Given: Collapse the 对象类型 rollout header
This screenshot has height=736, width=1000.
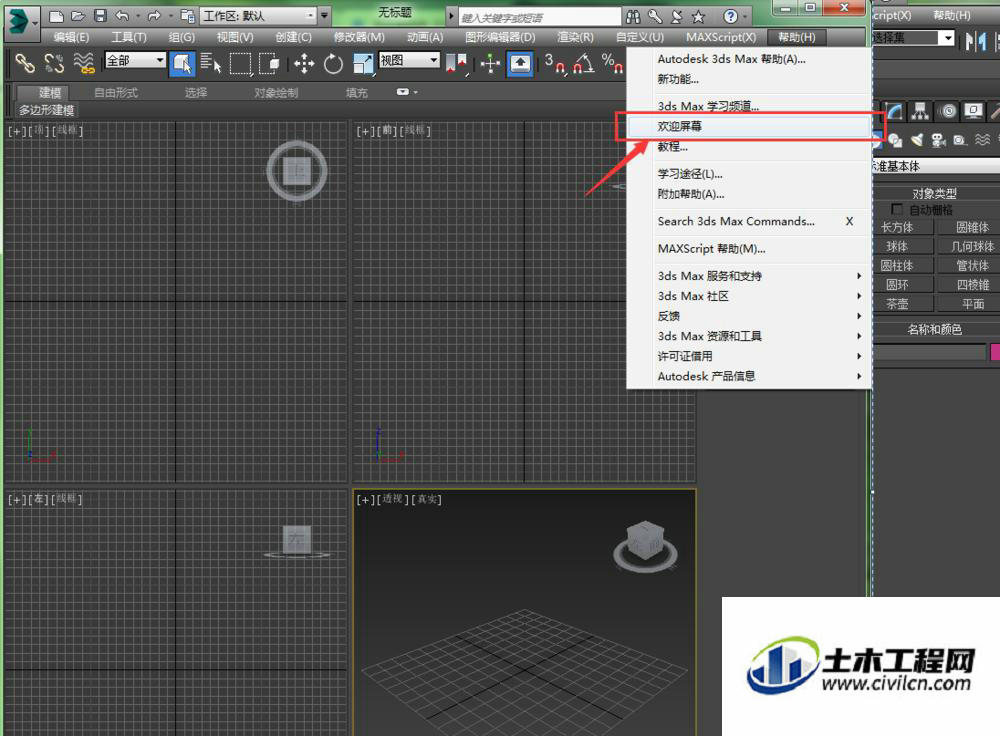Looking at the screenshot, I should [935, 193].
